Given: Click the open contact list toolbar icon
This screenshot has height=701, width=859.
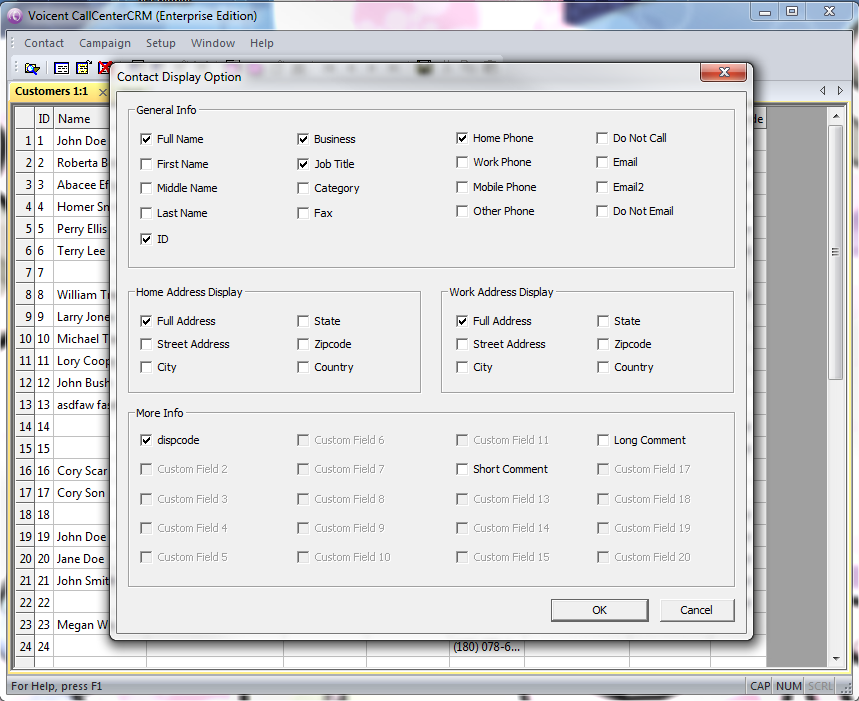Looking at the screenshot, I should click(x=32, y=68).
